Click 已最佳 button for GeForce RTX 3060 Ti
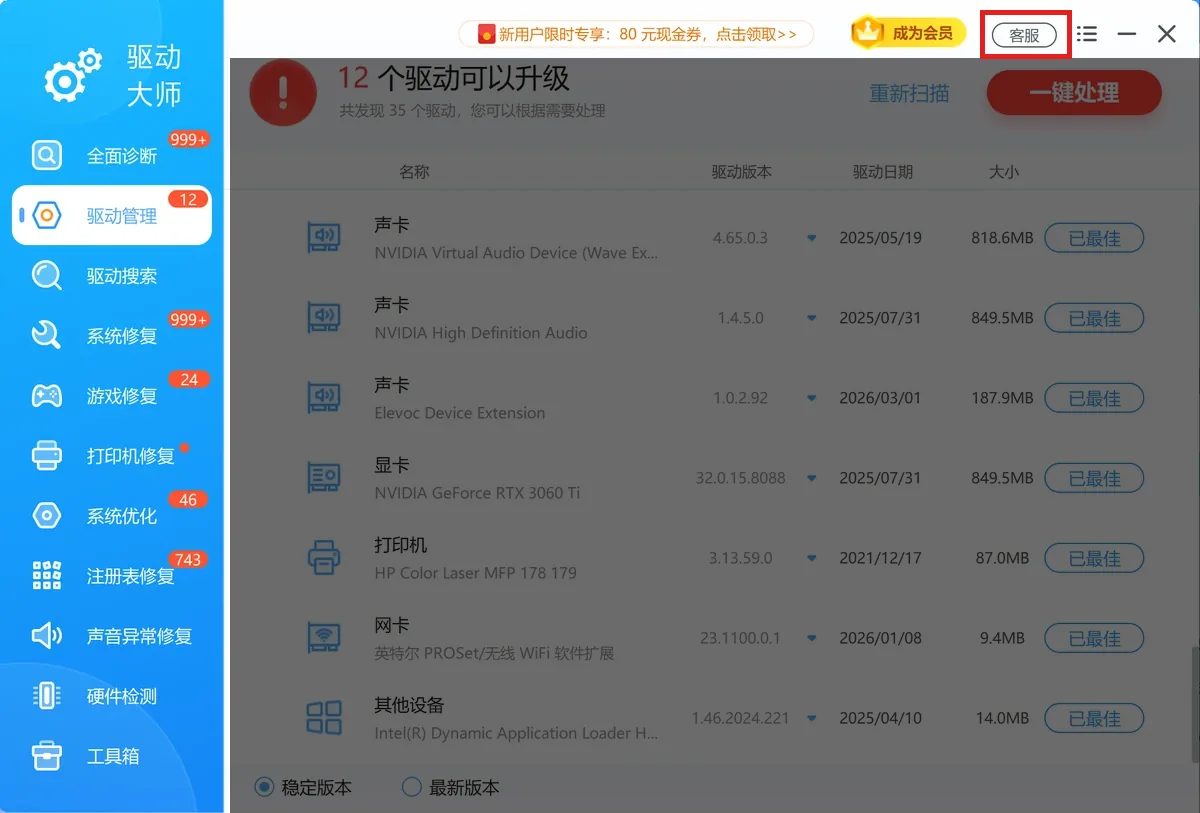This screenshot has width=1200, height=813. click(1094, 478)
